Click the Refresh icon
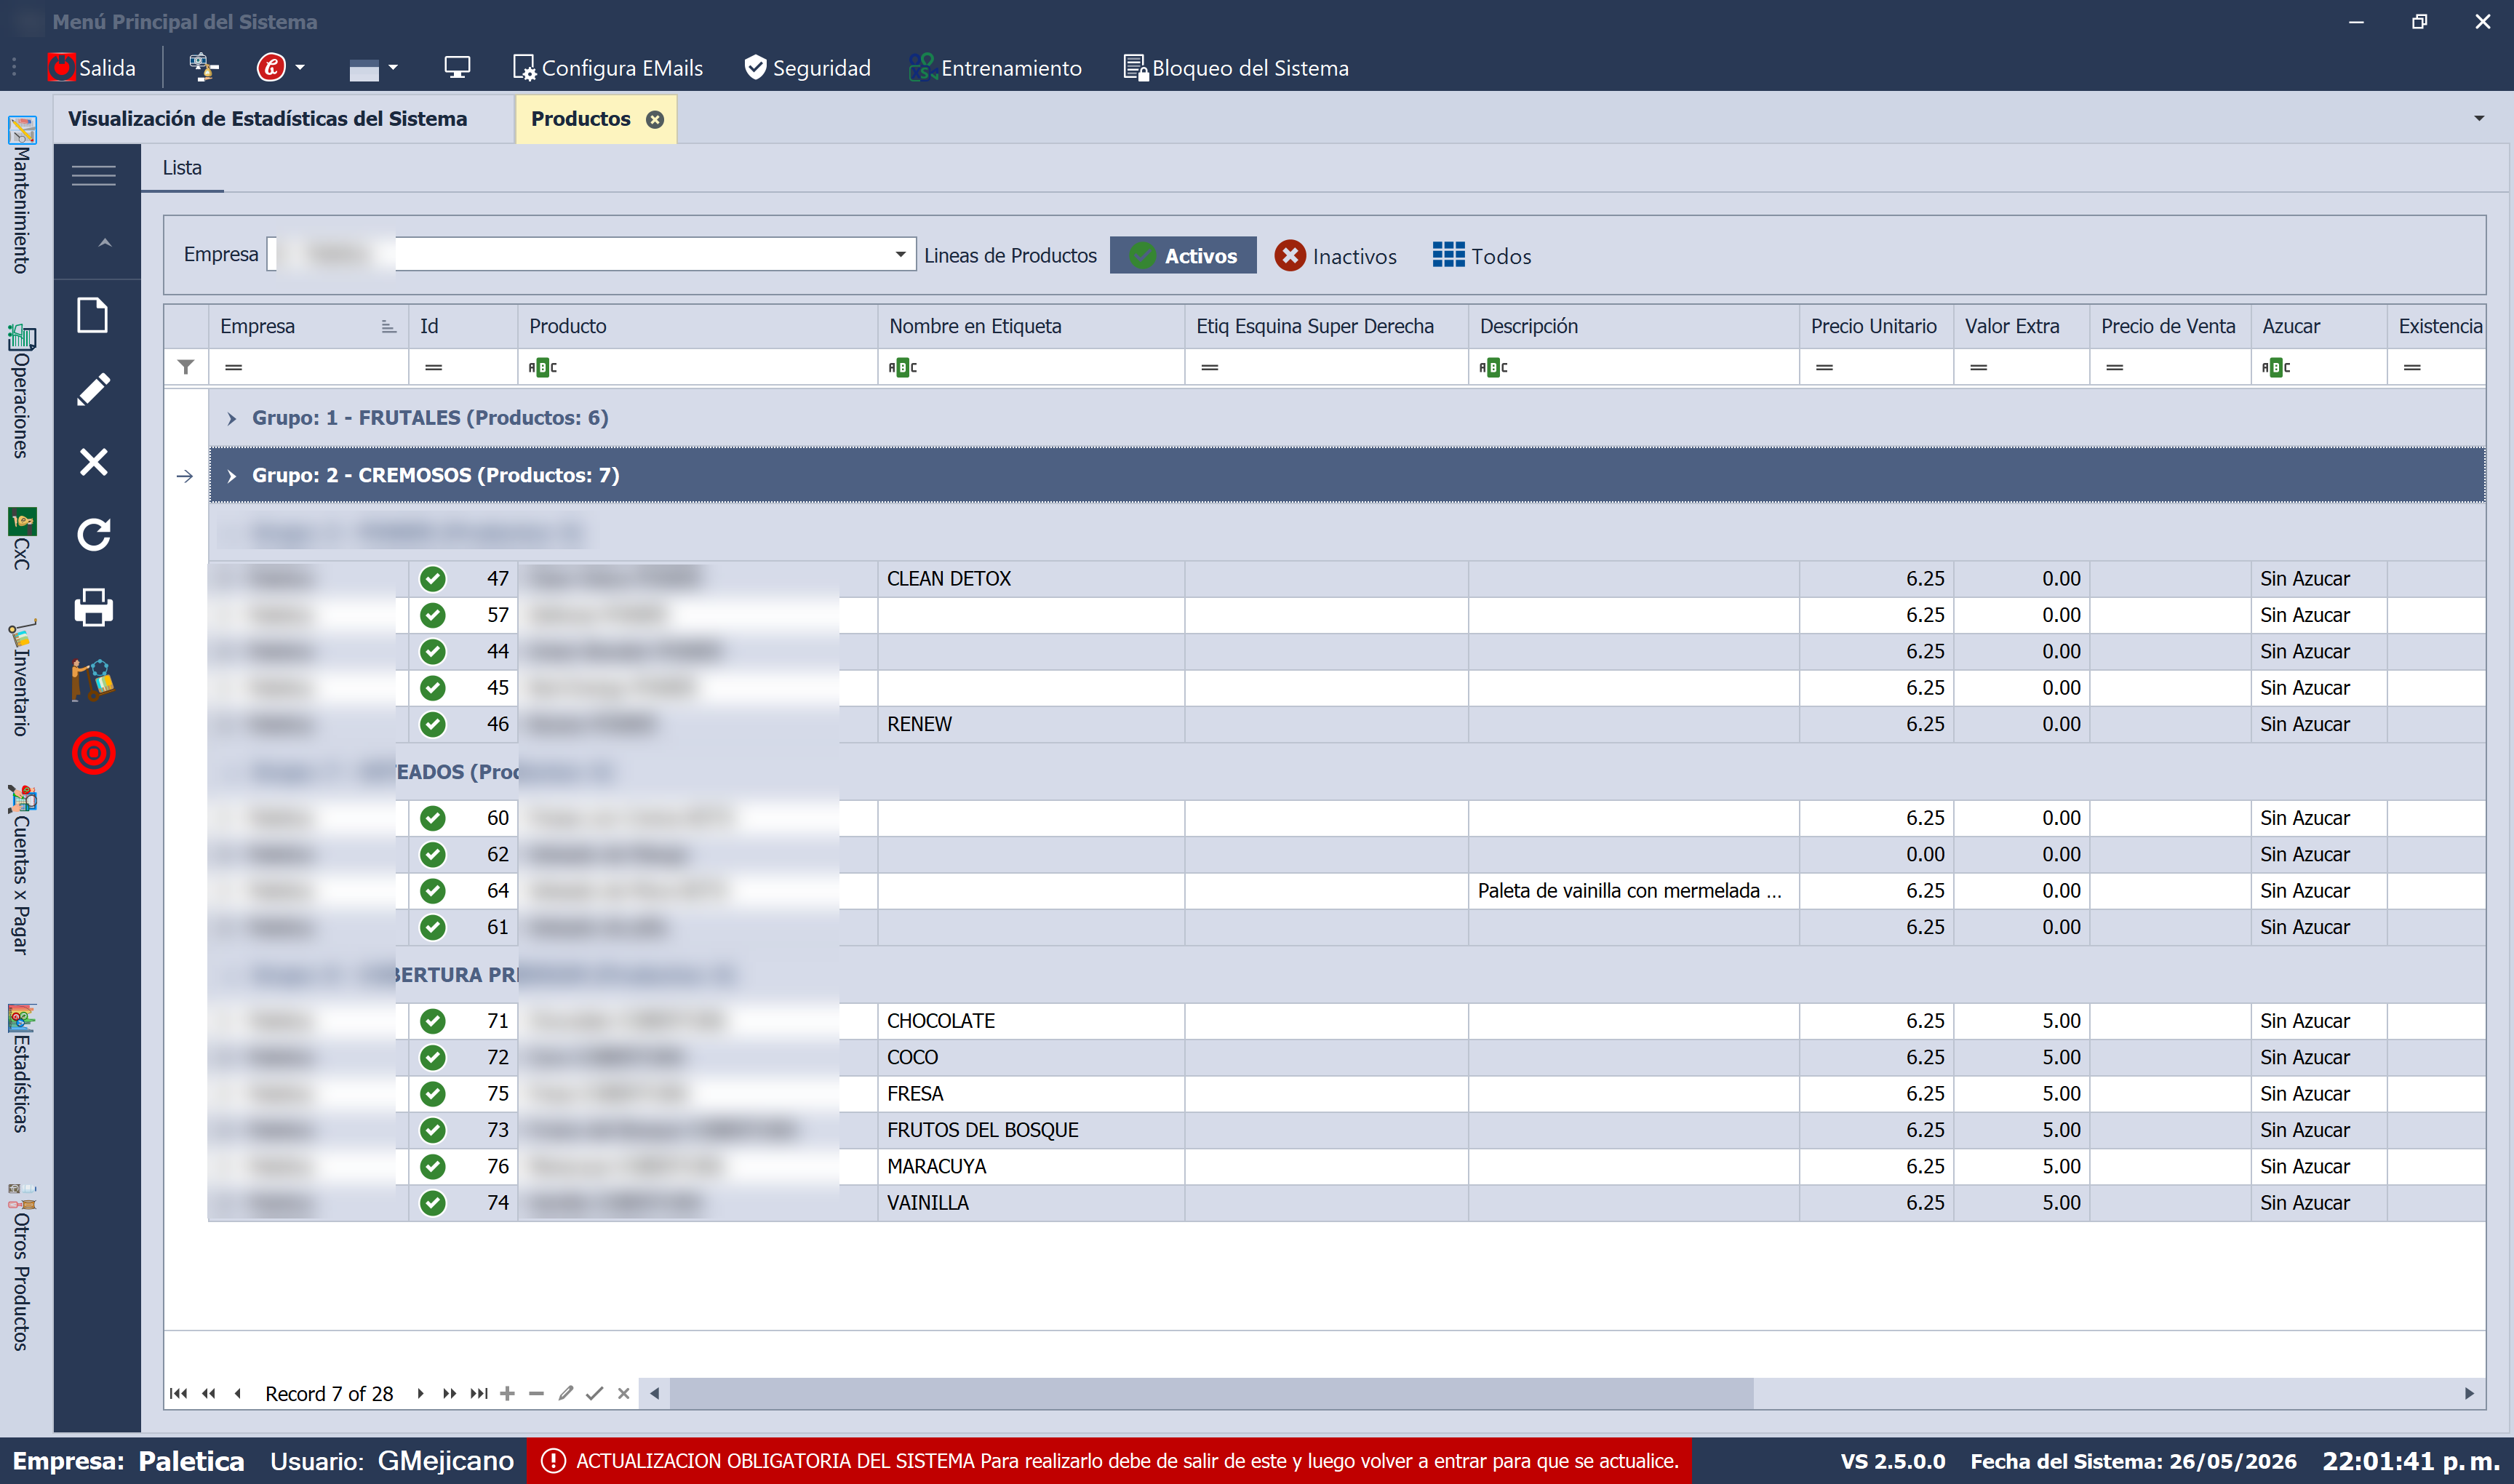This screenshot has height=1484, width=2514. pos(93,535)
